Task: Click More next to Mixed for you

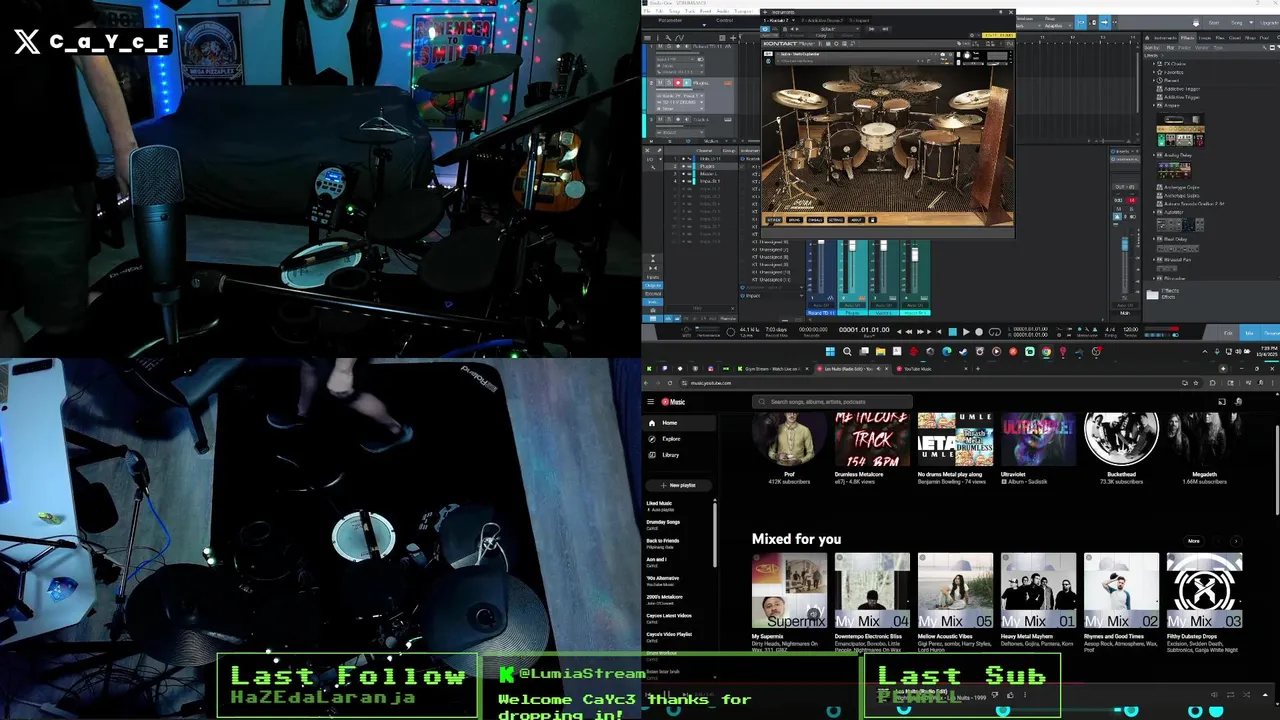Action: coord(1194,541)
